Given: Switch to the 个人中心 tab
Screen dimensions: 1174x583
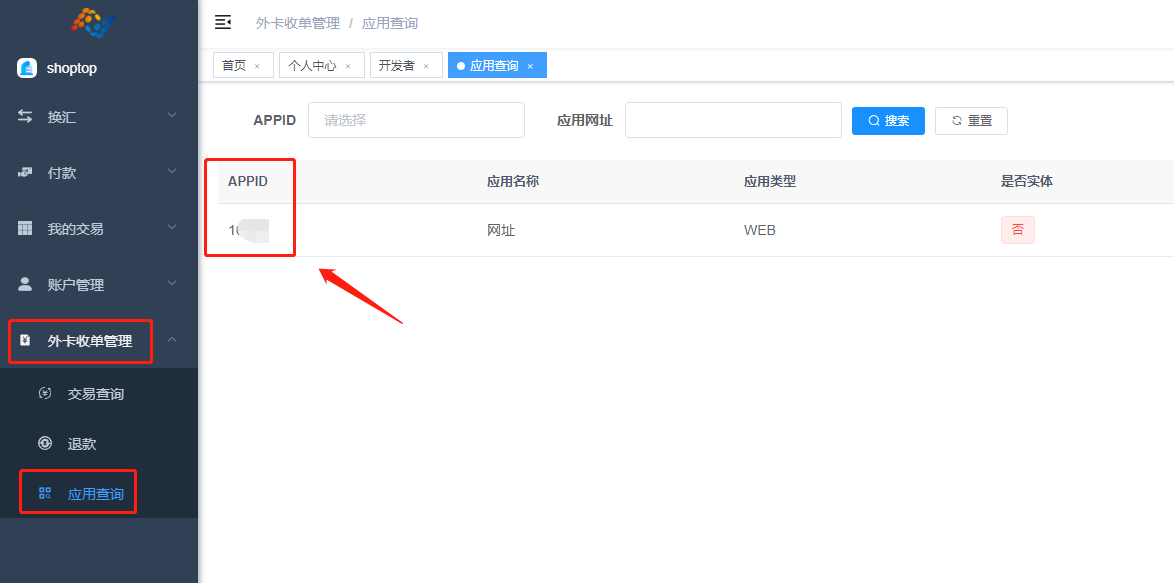Looking at the screenshot, I should pos(312,66).
